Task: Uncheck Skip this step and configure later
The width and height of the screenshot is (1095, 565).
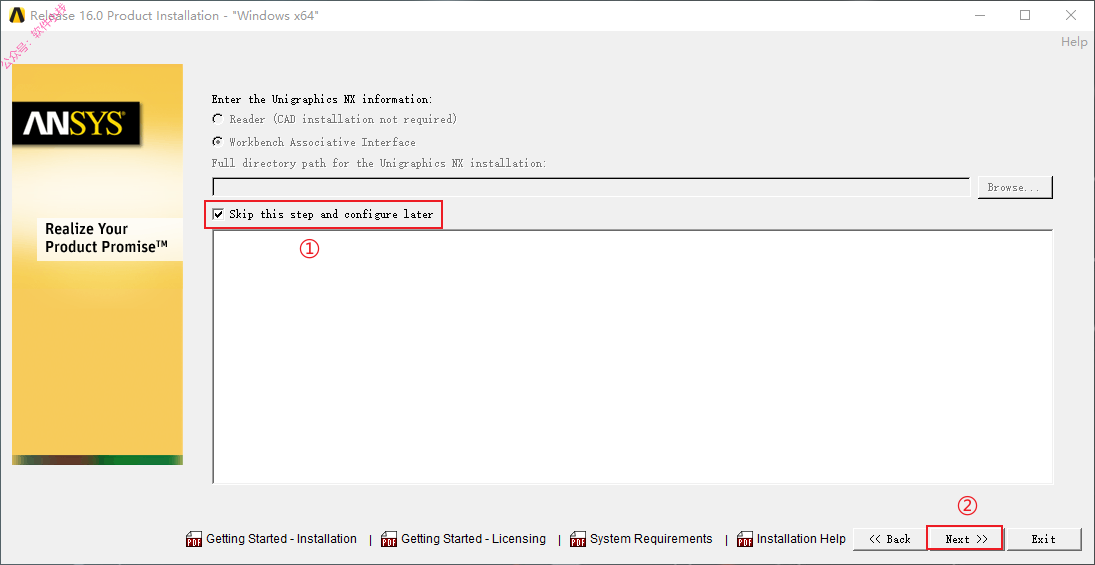Action: coord(218,214)
